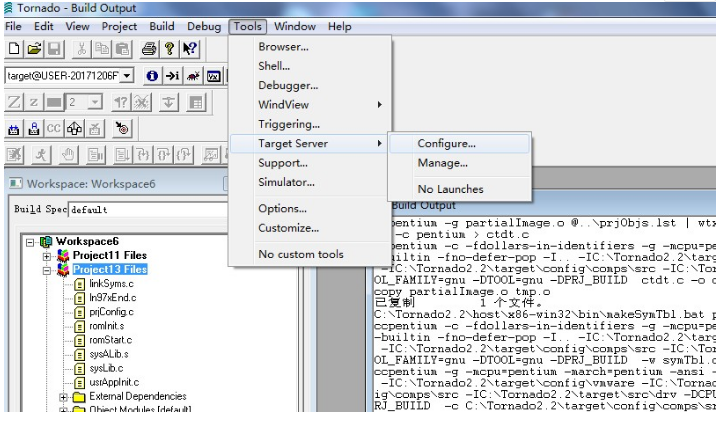Choose Debugger... from Tools menu
The width and height of the screenshot is (724, 423).
(x=310, y=85)
